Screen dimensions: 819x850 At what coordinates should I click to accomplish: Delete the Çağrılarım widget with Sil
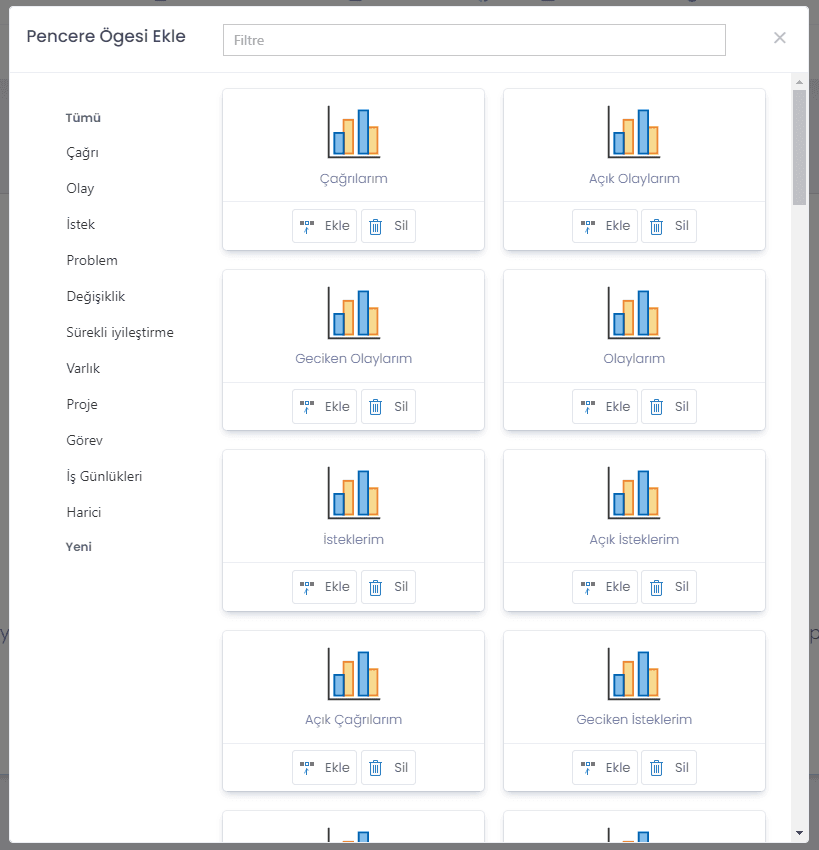pyautogui.click(x=388, y=226)
